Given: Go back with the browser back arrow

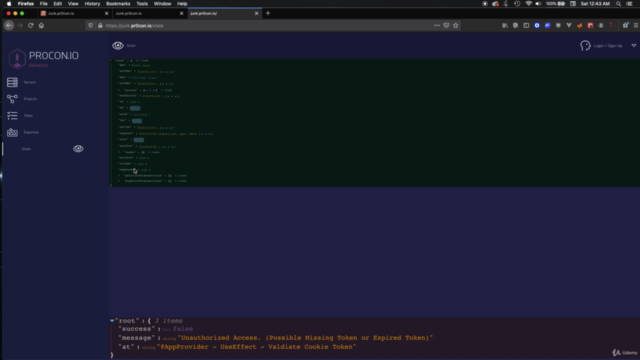Looking at the screenshot, I should coord(9,25).
